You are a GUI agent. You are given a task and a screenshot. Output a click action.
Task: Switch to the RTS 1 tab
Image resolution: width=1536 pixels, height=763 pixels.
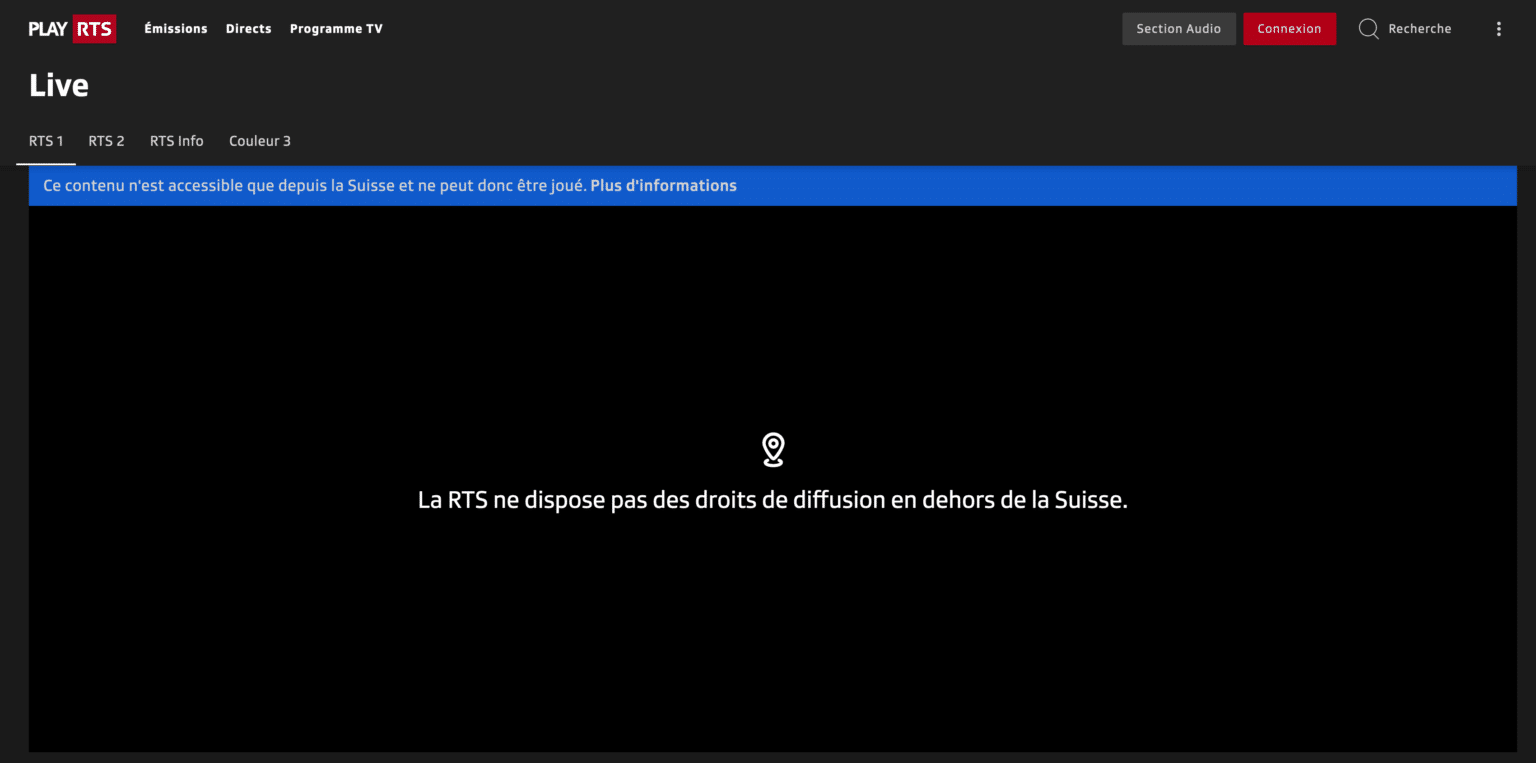click(x=46, y=141)
